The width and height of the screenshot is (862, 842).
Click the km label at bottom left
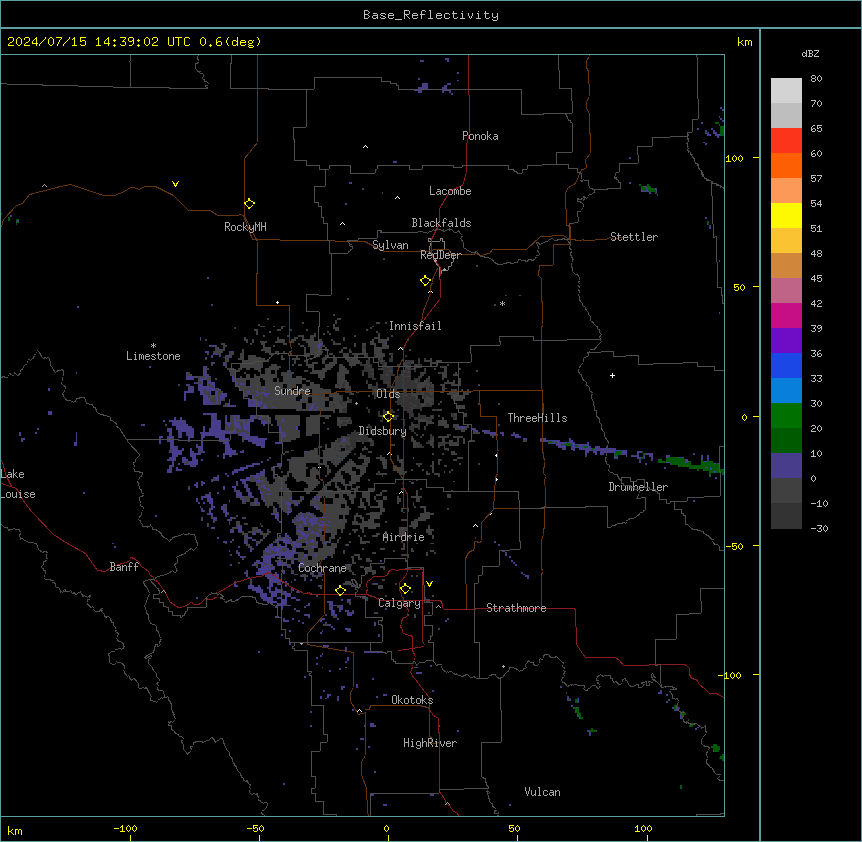[x=15, y=830]
